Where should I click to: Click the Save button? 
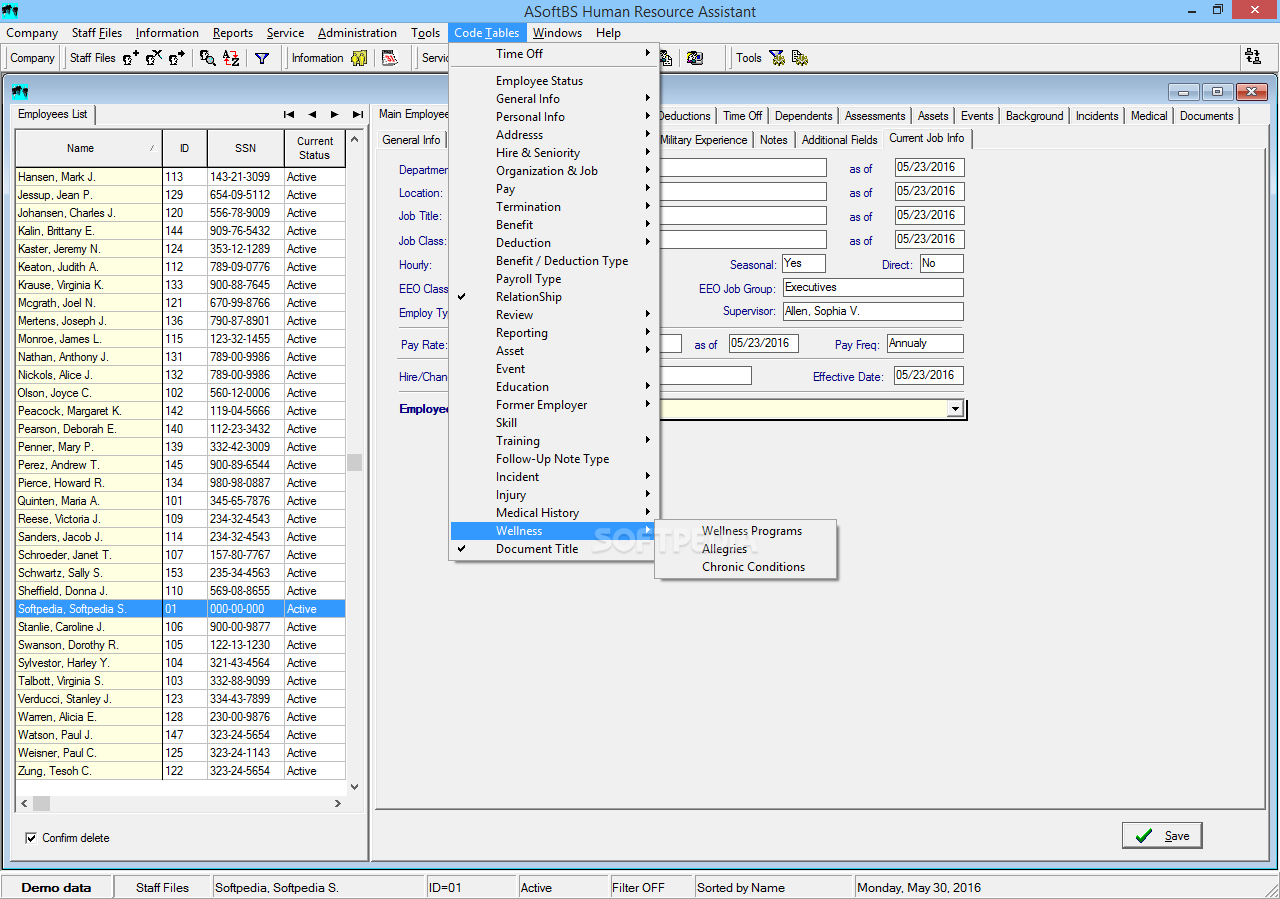[1162, 836]
